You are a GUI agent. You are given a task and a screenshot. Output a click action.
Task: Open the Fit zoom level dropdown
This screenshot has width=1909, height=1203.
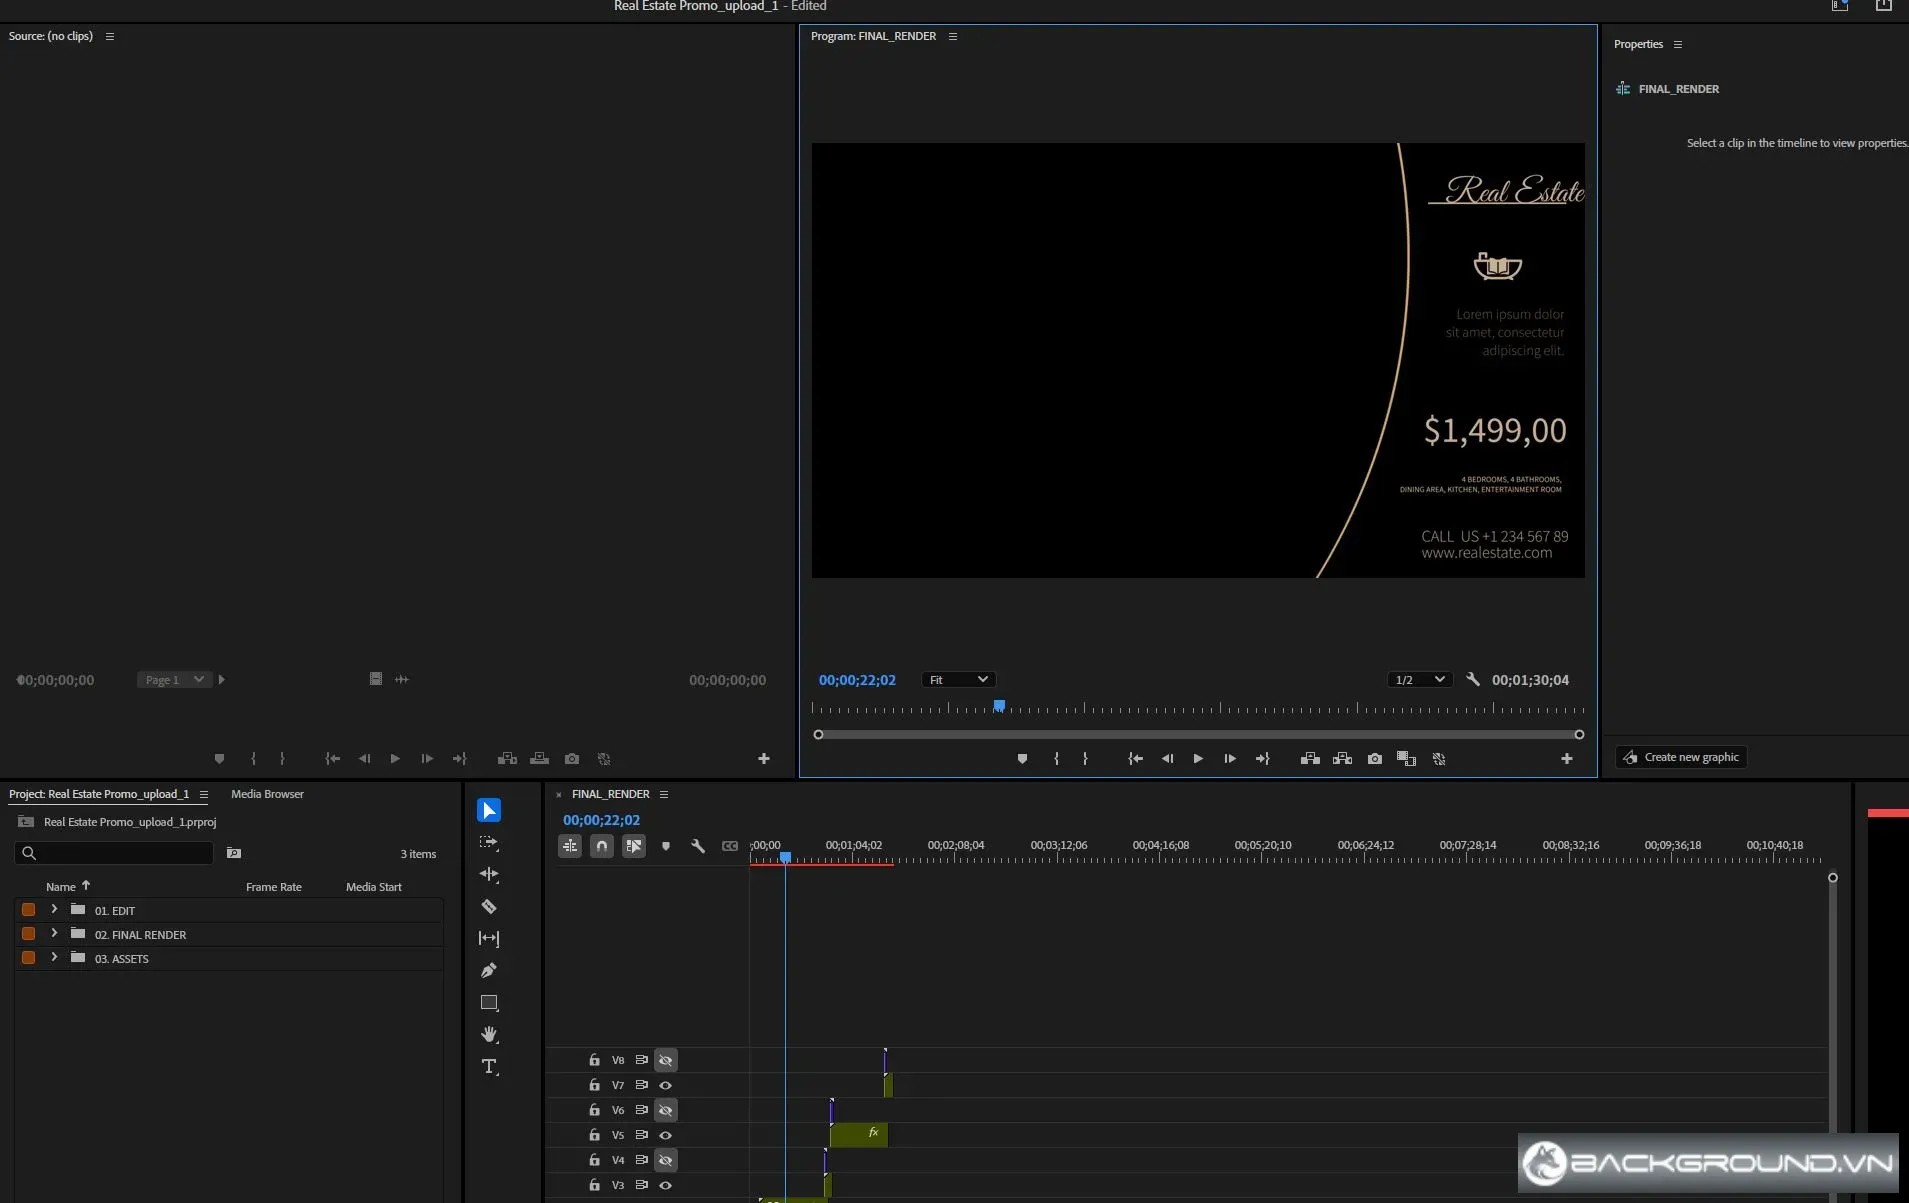click(958, 680)
